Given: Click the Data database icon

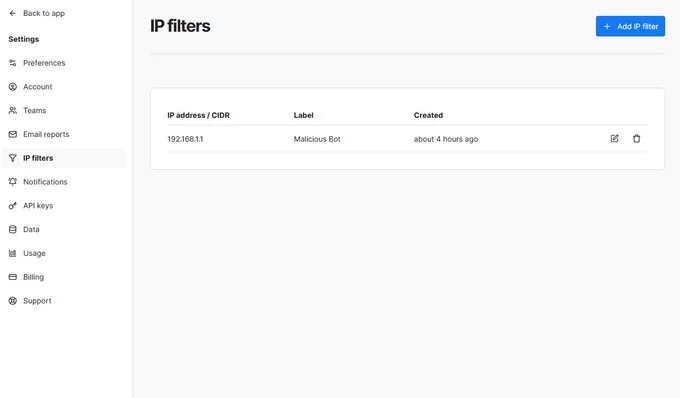Looking at the screenshot, I should coord(13,229).
